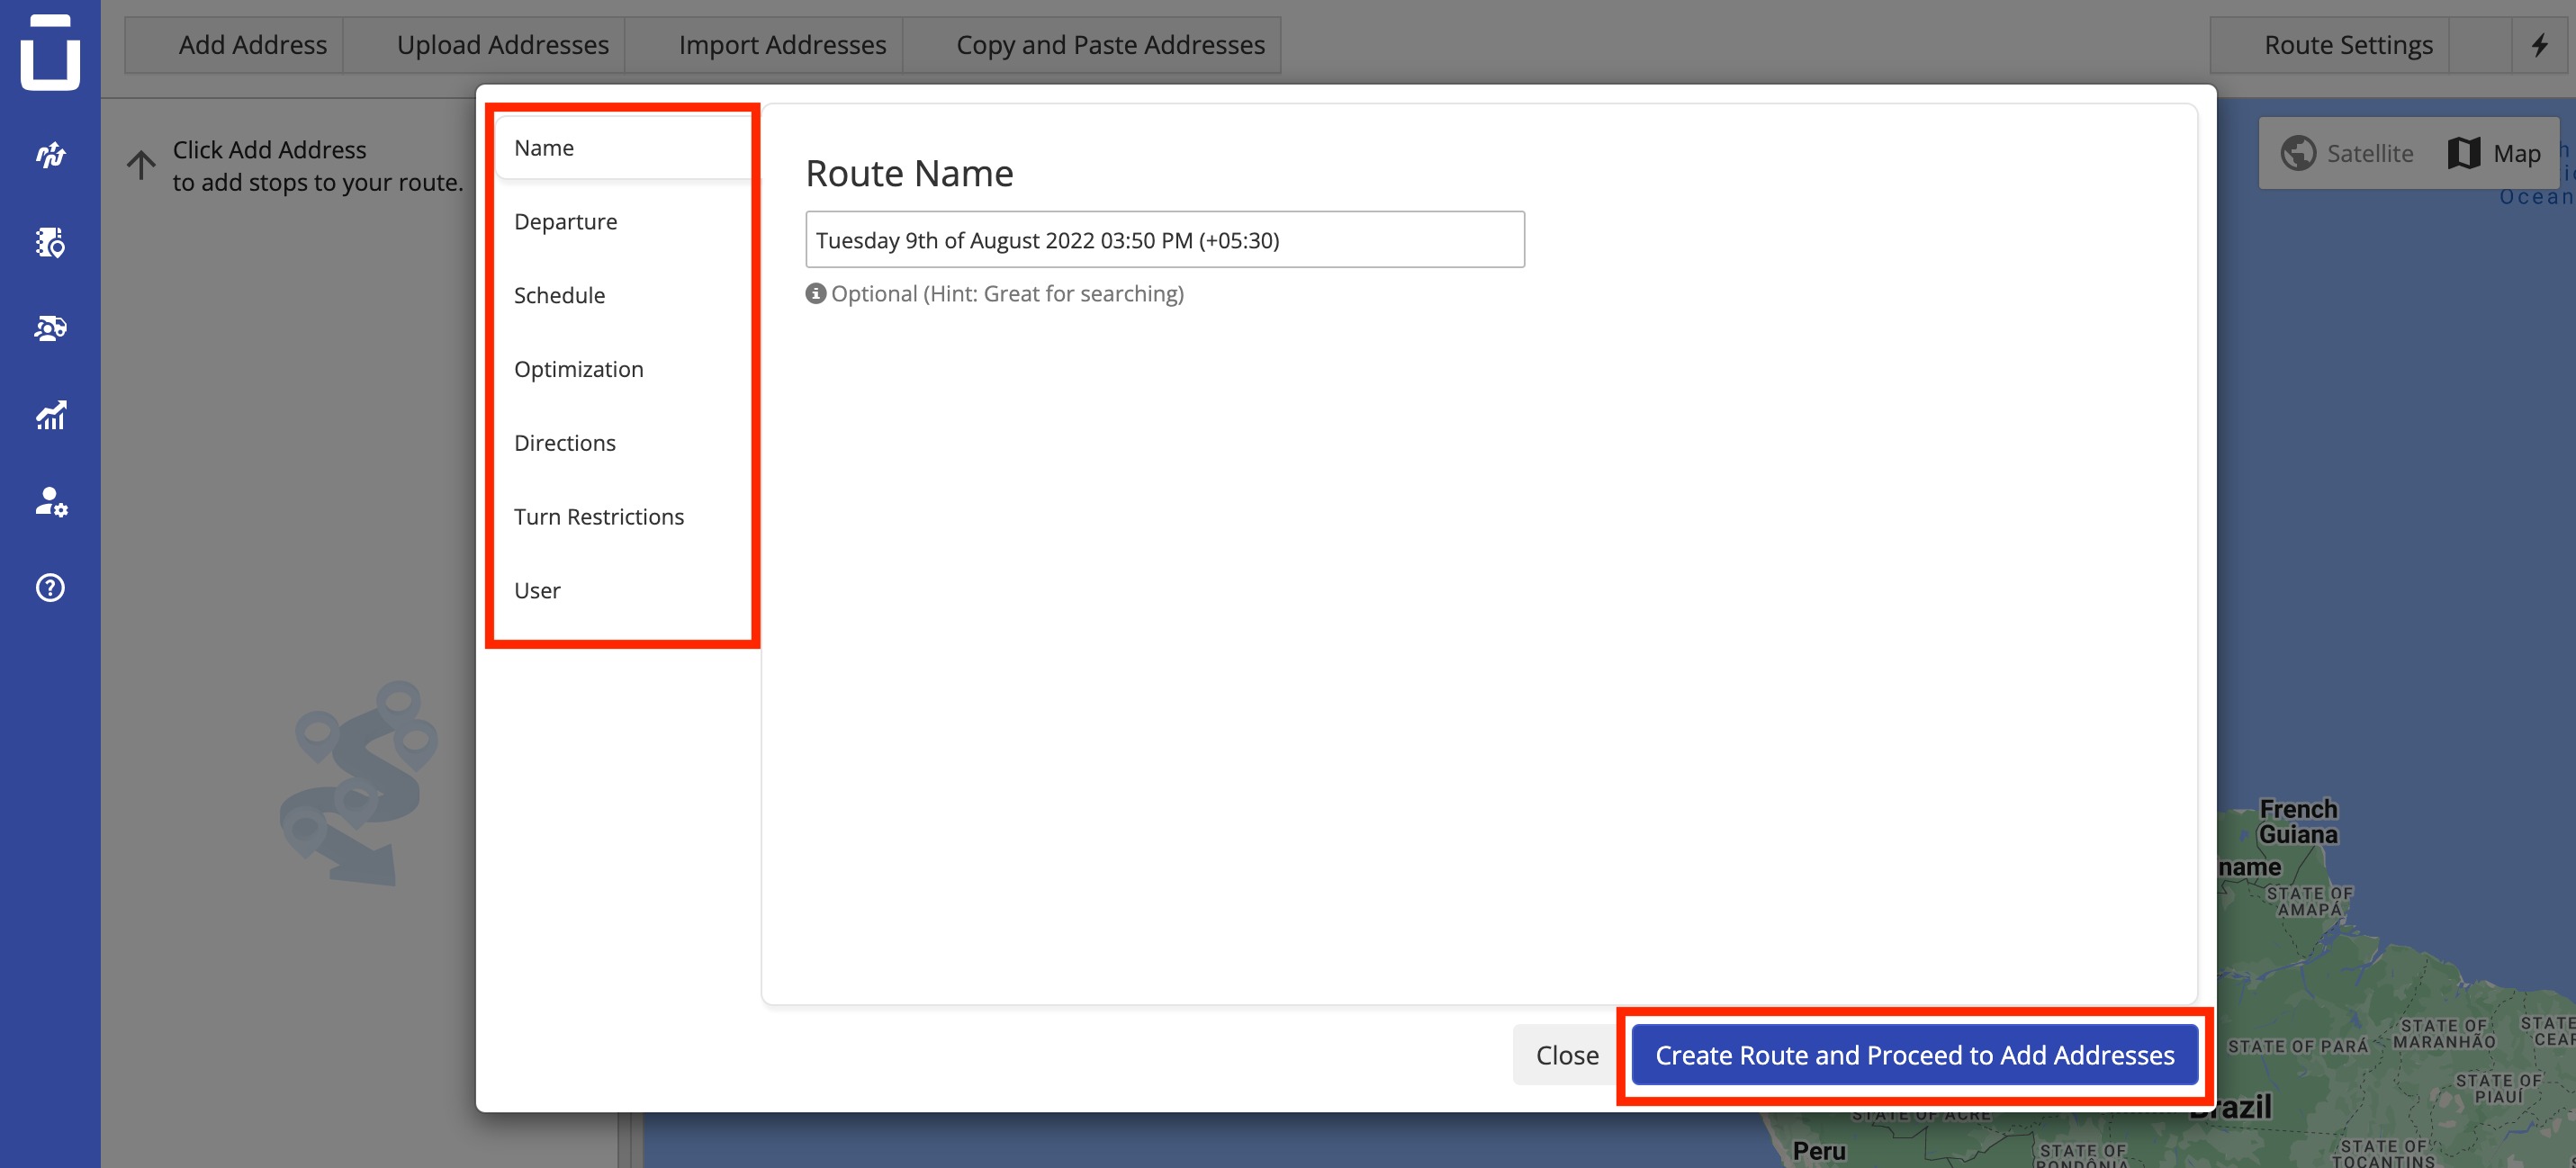Open the analytics chart sidebar icon
This screenshot has width=2576, height=1168.
tap(50, 415)
